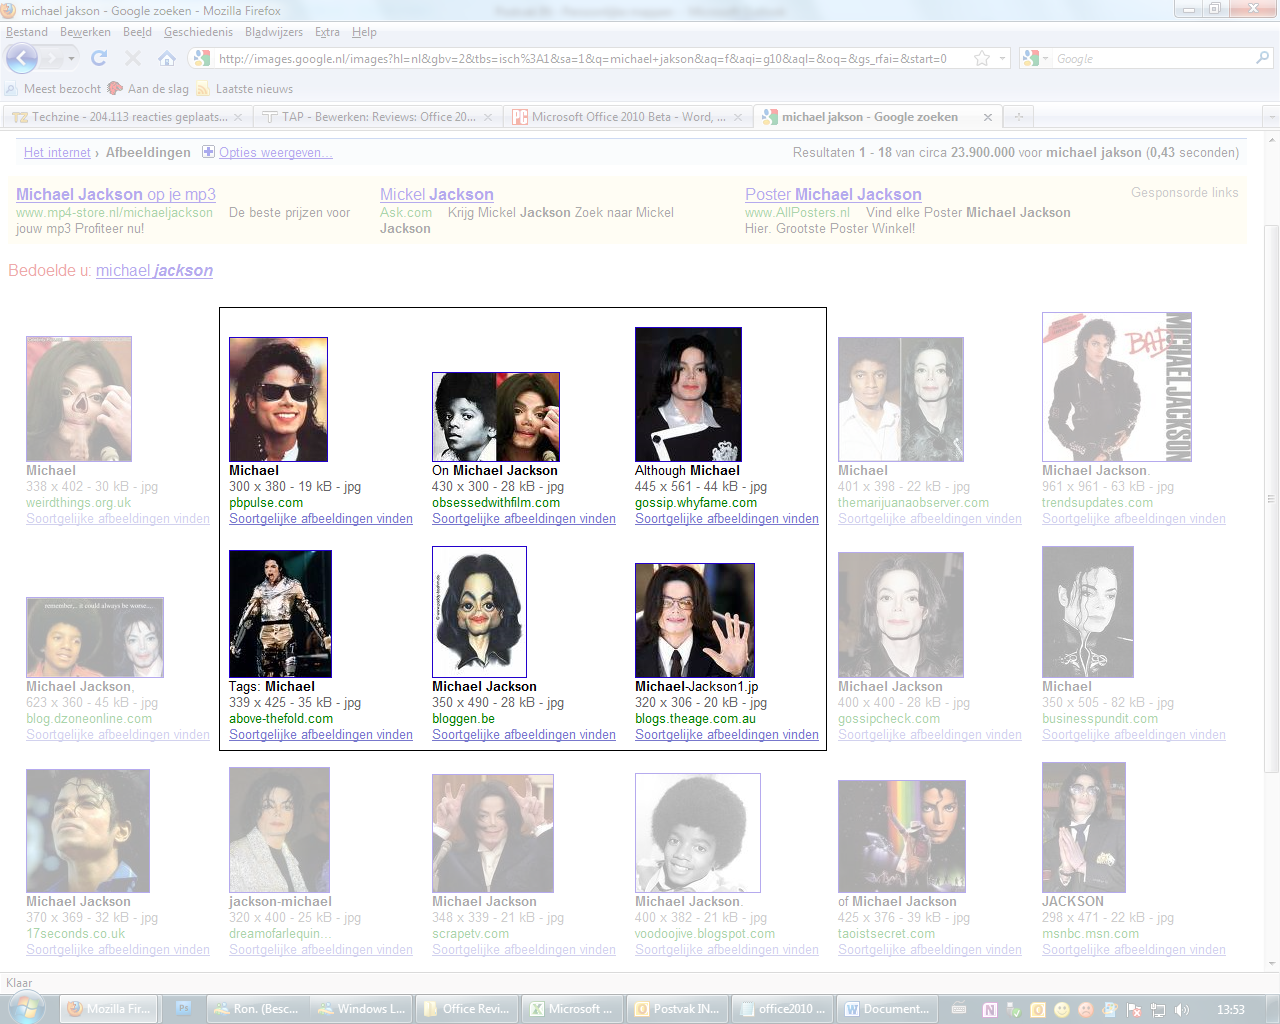The image size is (1280, 1024).
Task: Open the obsessedwithfilm.com thumbnail
Action: (496, 417)
